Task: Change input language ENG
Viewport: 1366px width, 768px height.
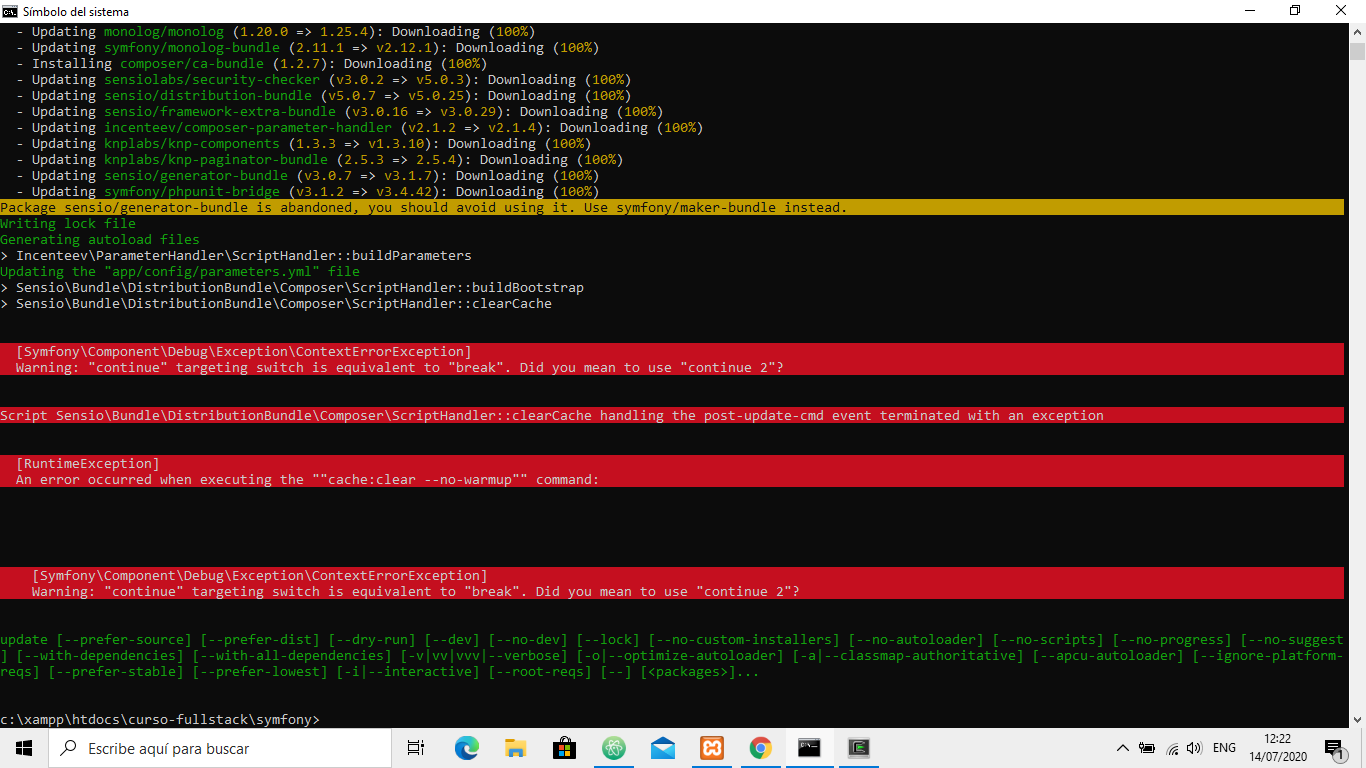Action: tap(1224, 748)
